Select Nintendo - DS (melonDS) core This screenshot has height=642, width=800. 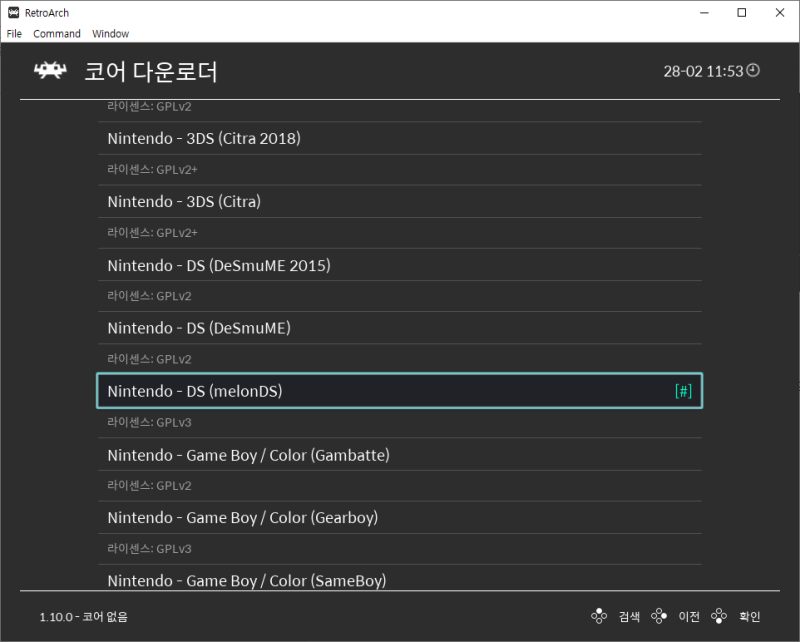400,391
